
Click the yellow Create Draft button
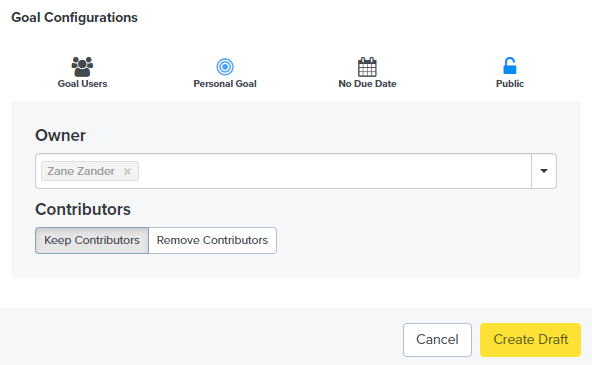(530, 340)
